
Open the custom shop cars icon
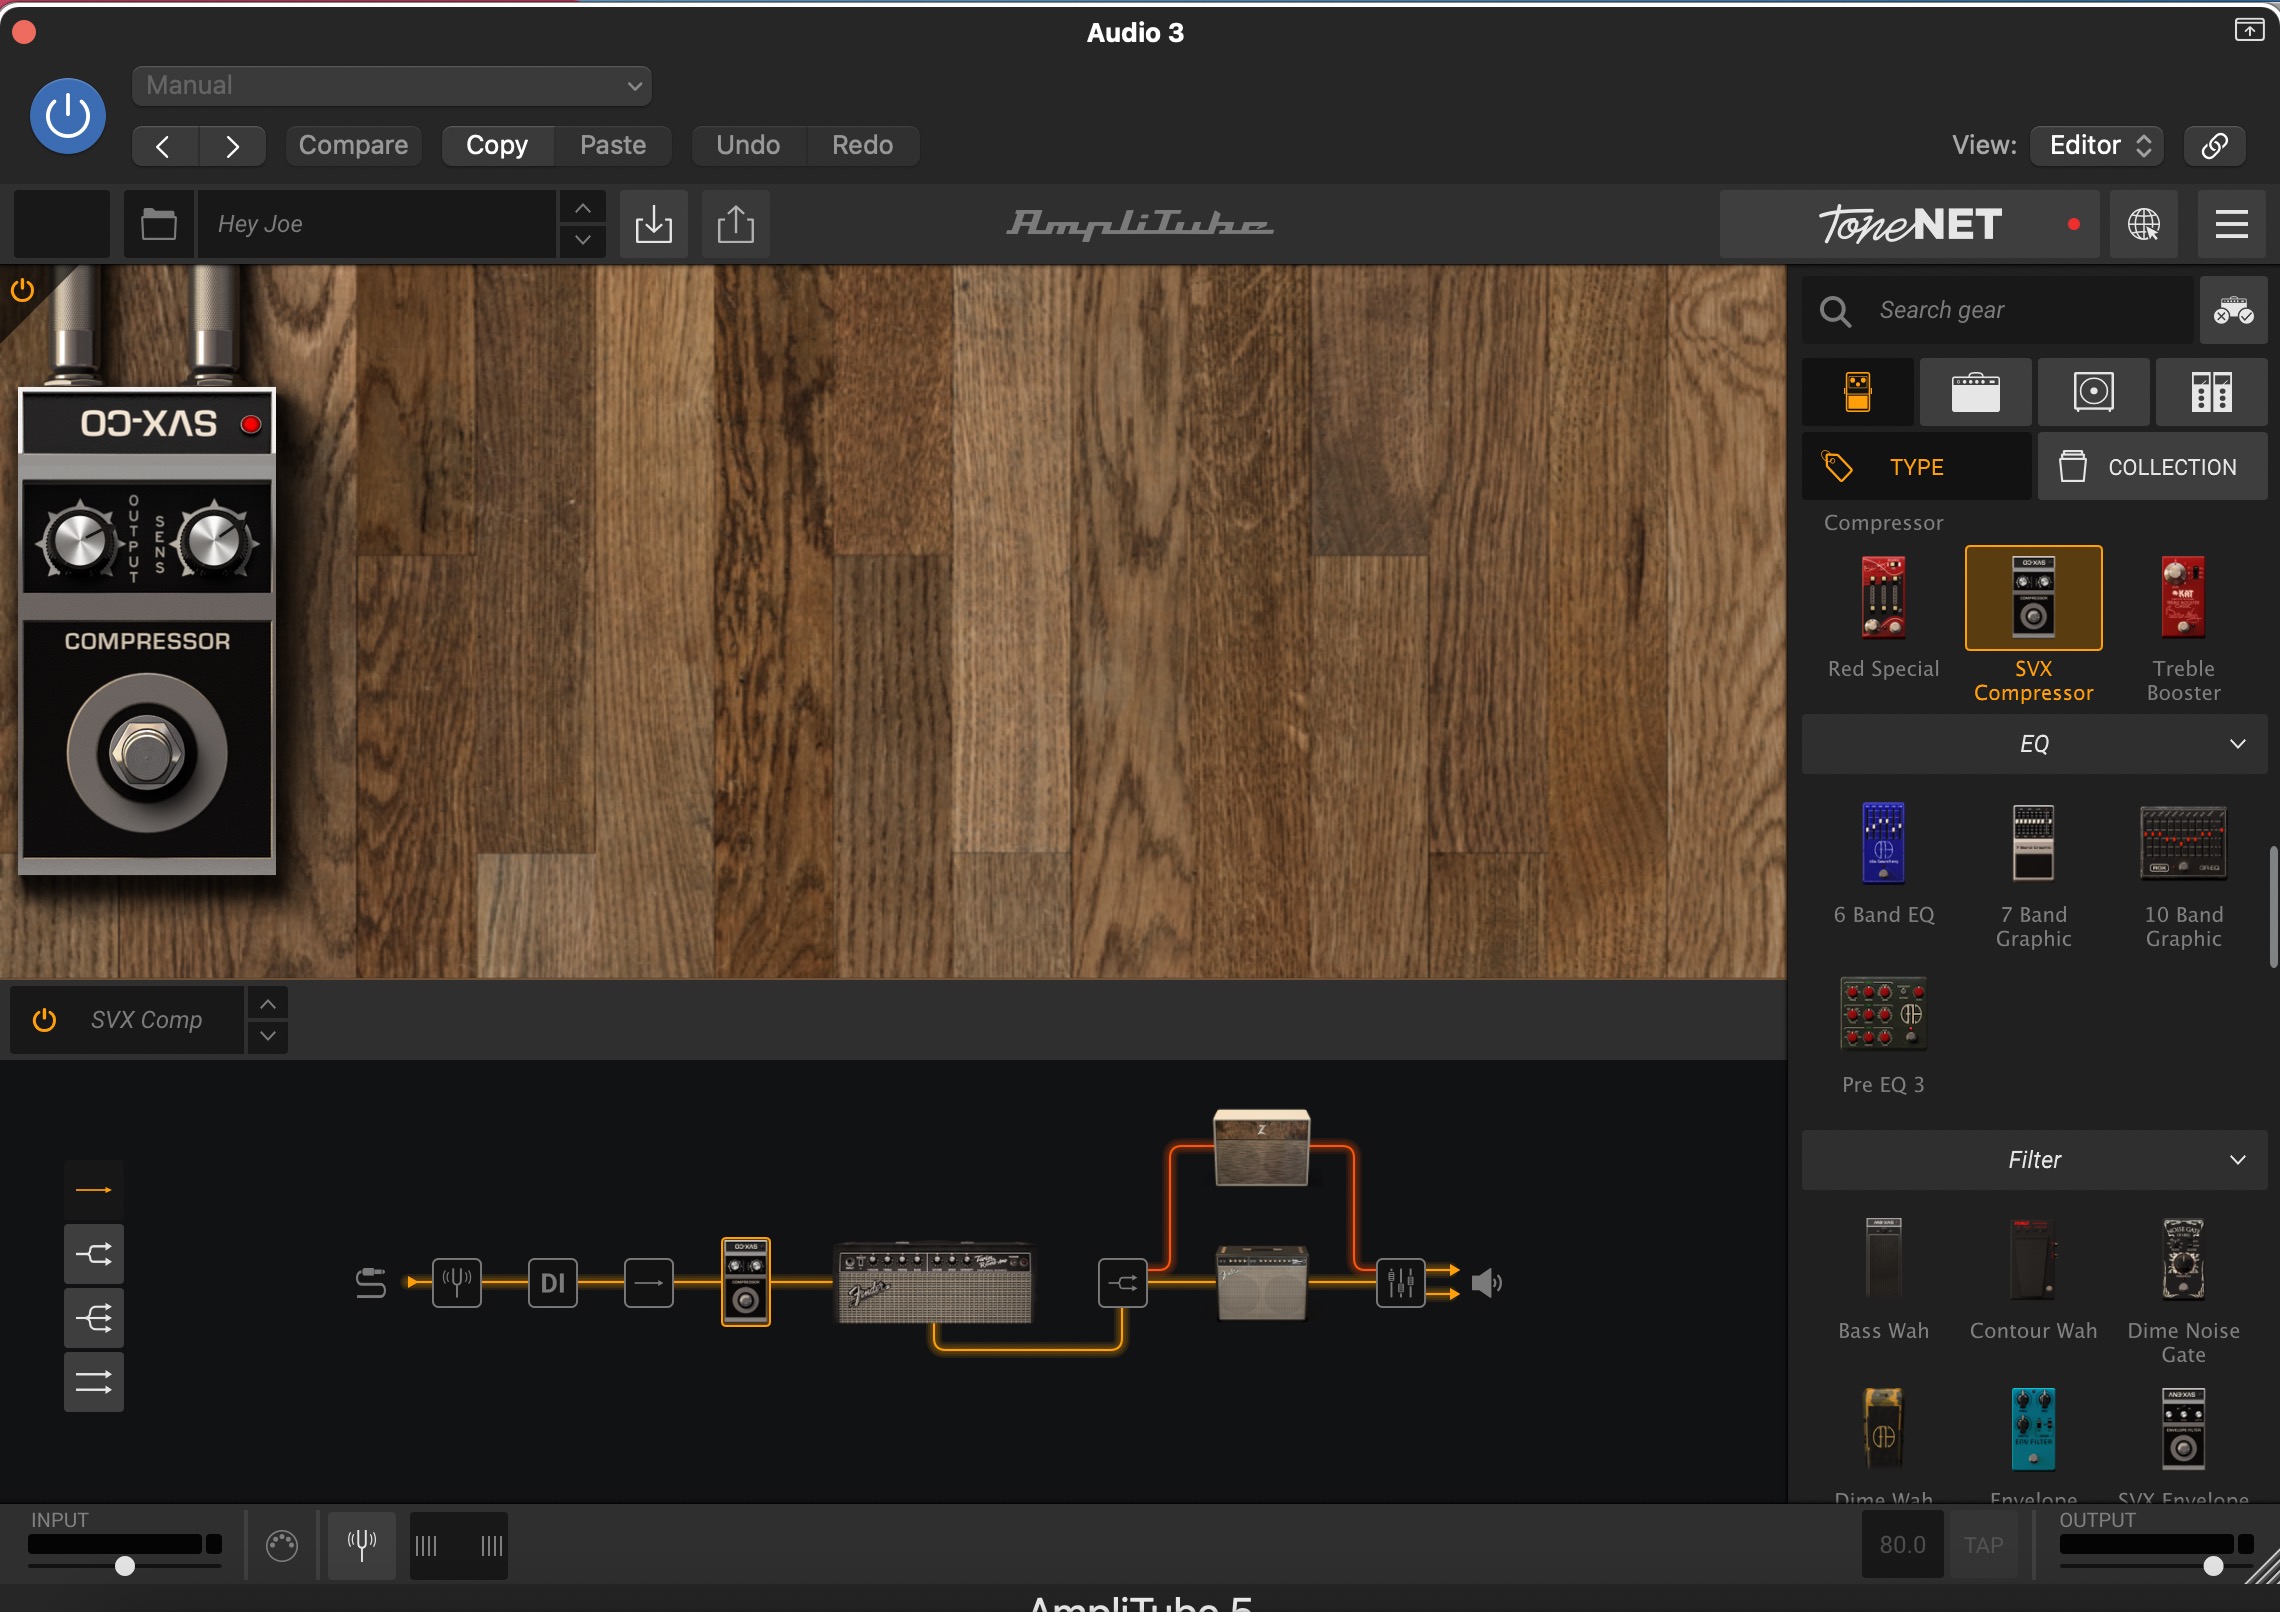coord(2233,310)
